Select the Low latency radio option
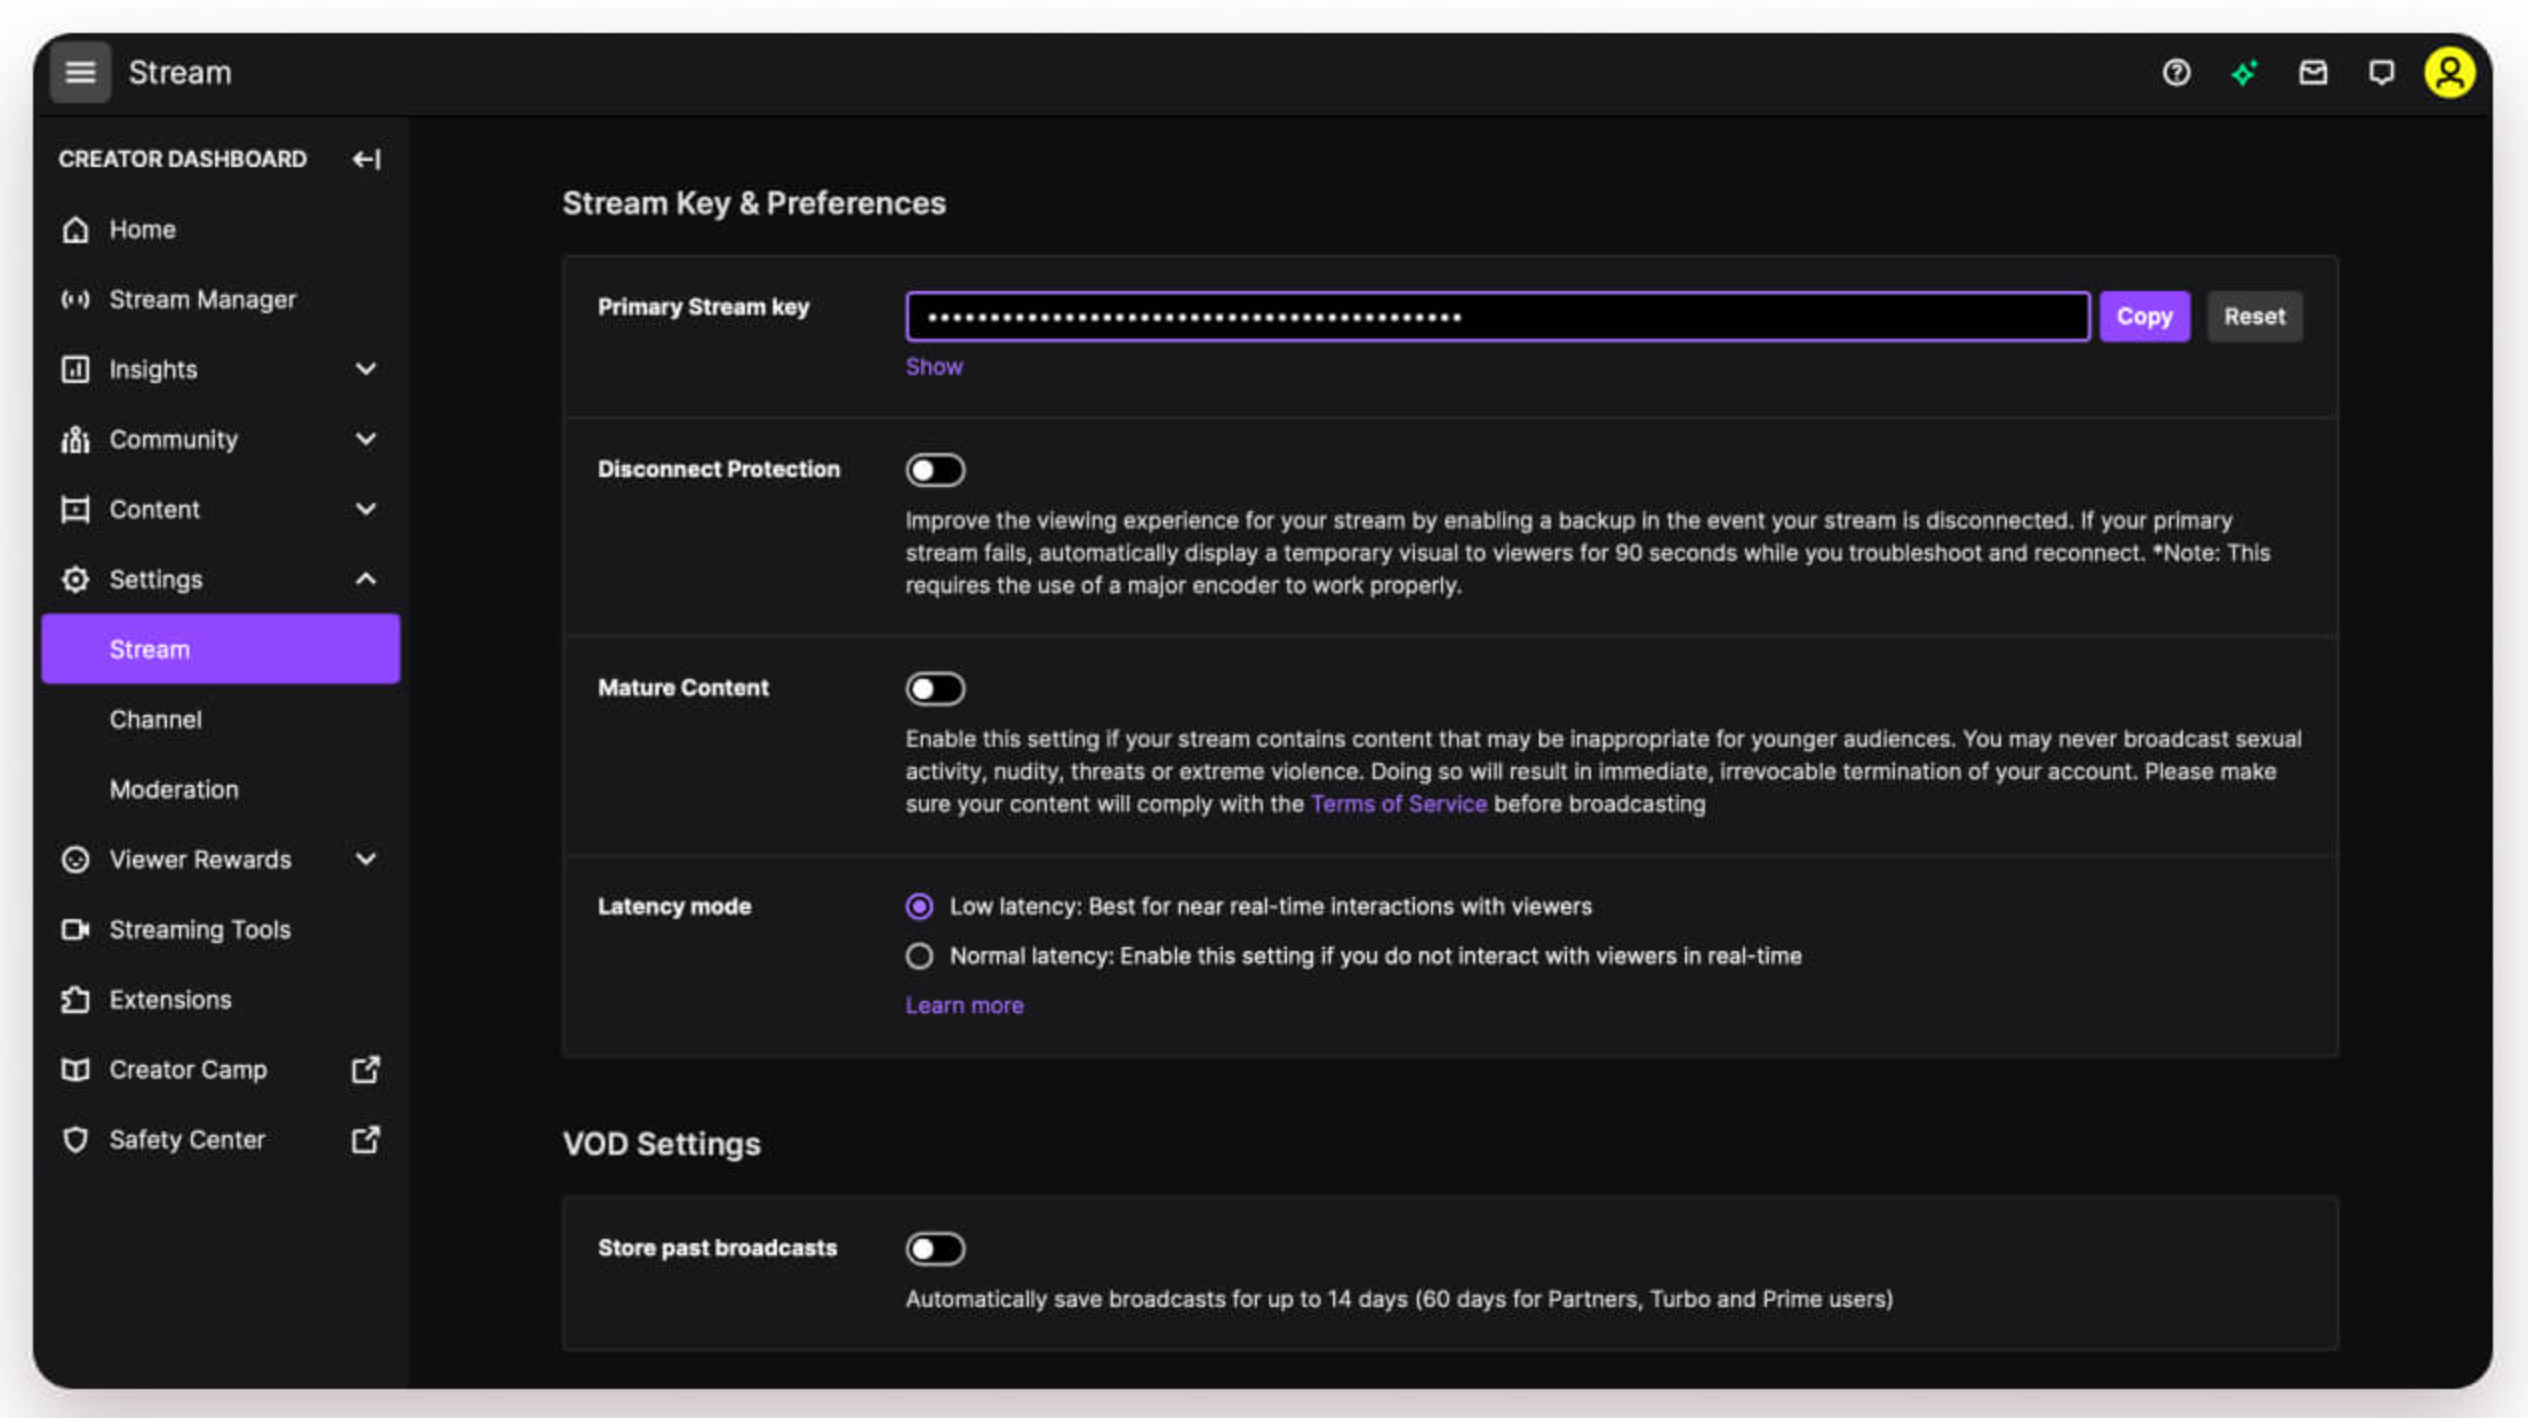Viewport: 2528px width, 1418px height. (x=919, y=907)
